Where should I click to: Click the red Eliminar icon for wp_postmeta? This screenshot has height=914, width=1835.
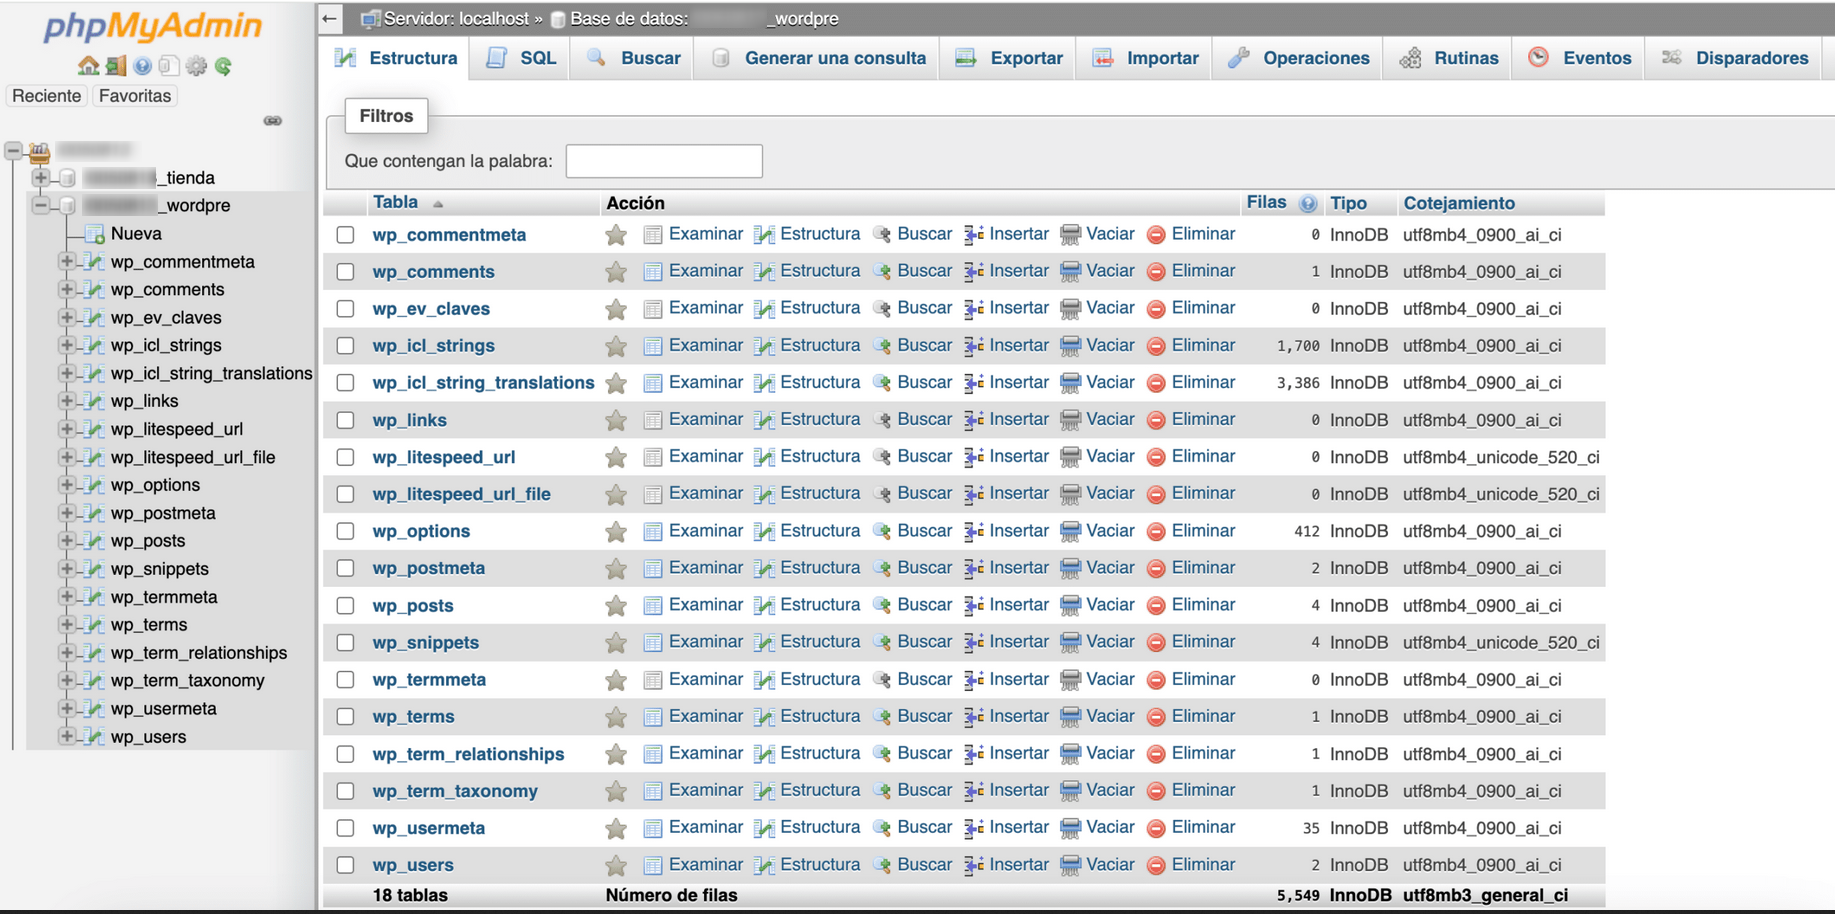(1156, 568)
